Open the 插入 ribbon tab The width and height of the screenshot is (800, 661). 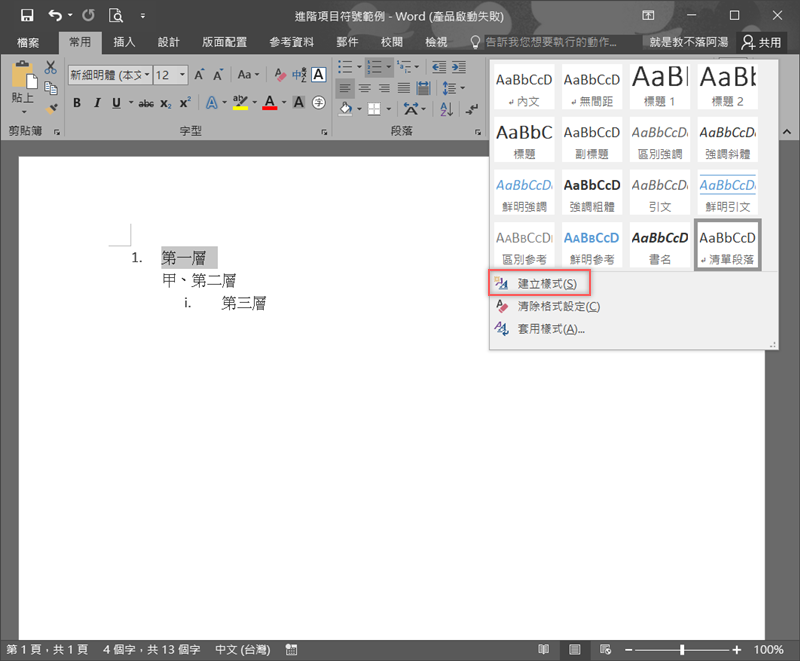(x=124, y=42)
